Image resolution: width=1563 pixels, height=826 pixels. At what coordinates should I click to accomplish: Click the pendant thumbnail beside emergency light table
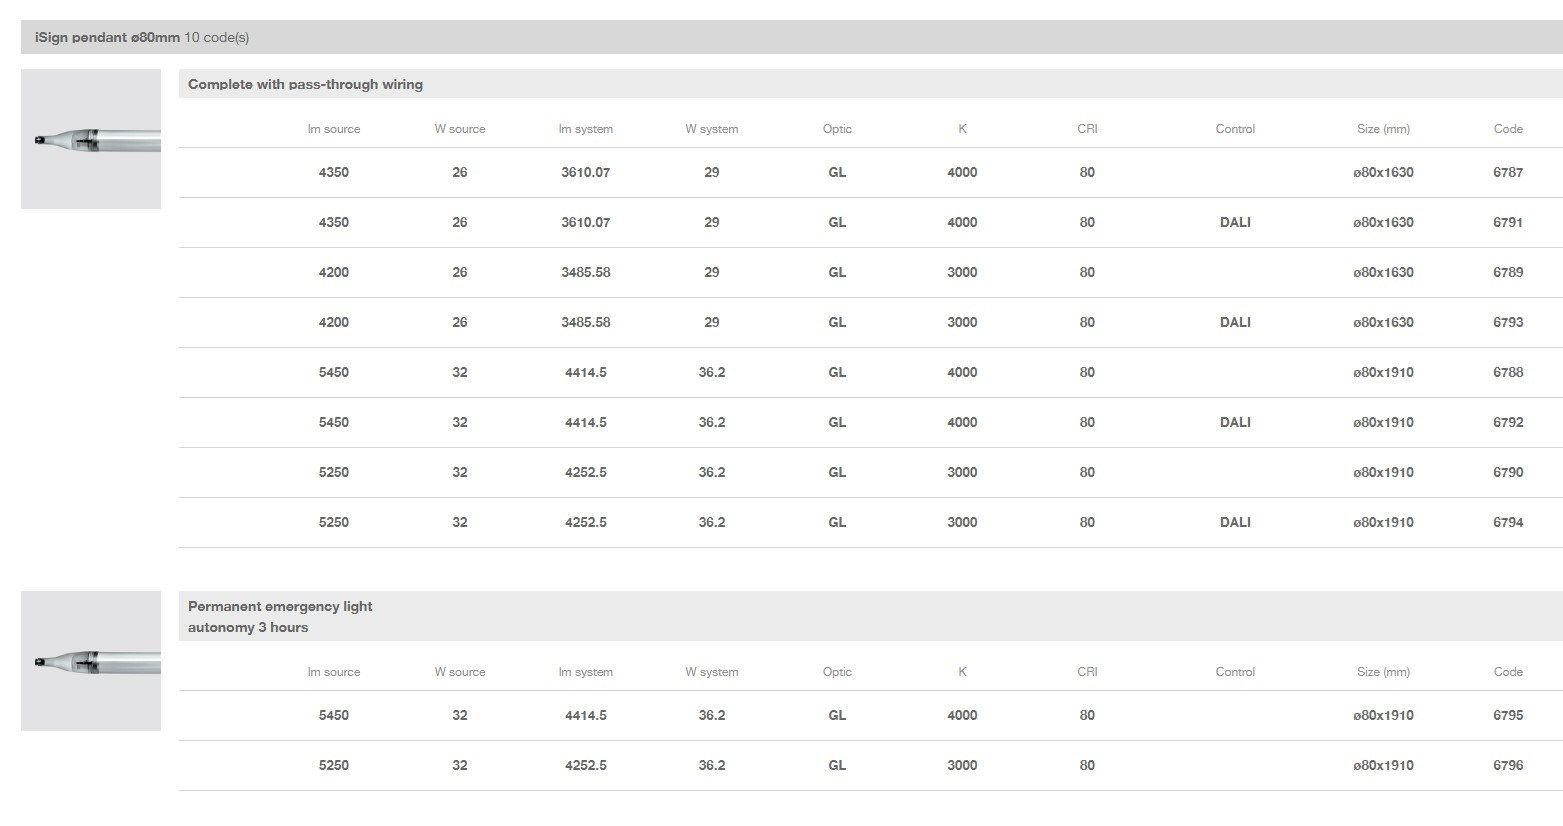click(91, 661)
